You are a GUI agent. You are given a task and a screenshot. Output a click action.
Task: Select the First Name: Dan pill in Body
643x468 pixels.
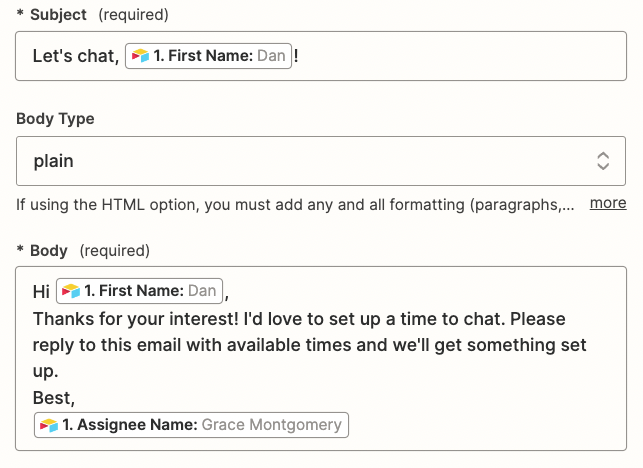pyautogui.click(x=139, y=291)
